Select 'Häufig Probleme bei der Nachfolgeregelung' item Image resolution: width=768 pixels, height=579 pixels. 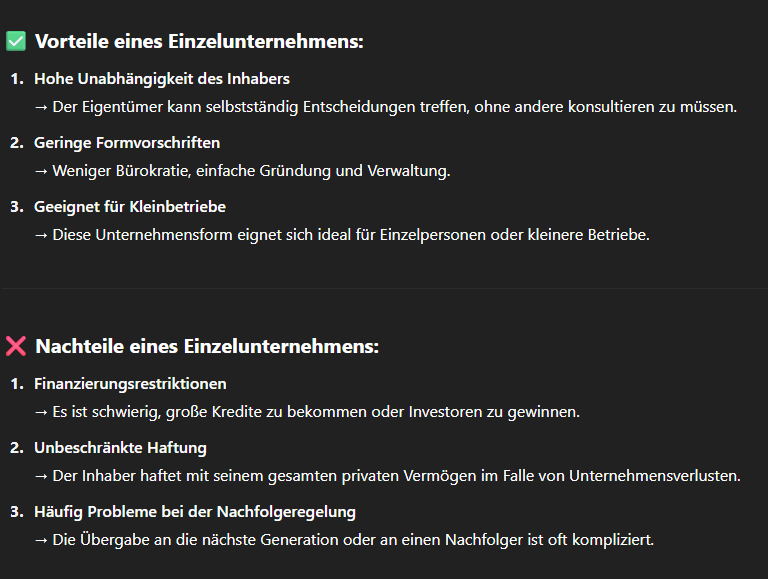pos(195,512)
